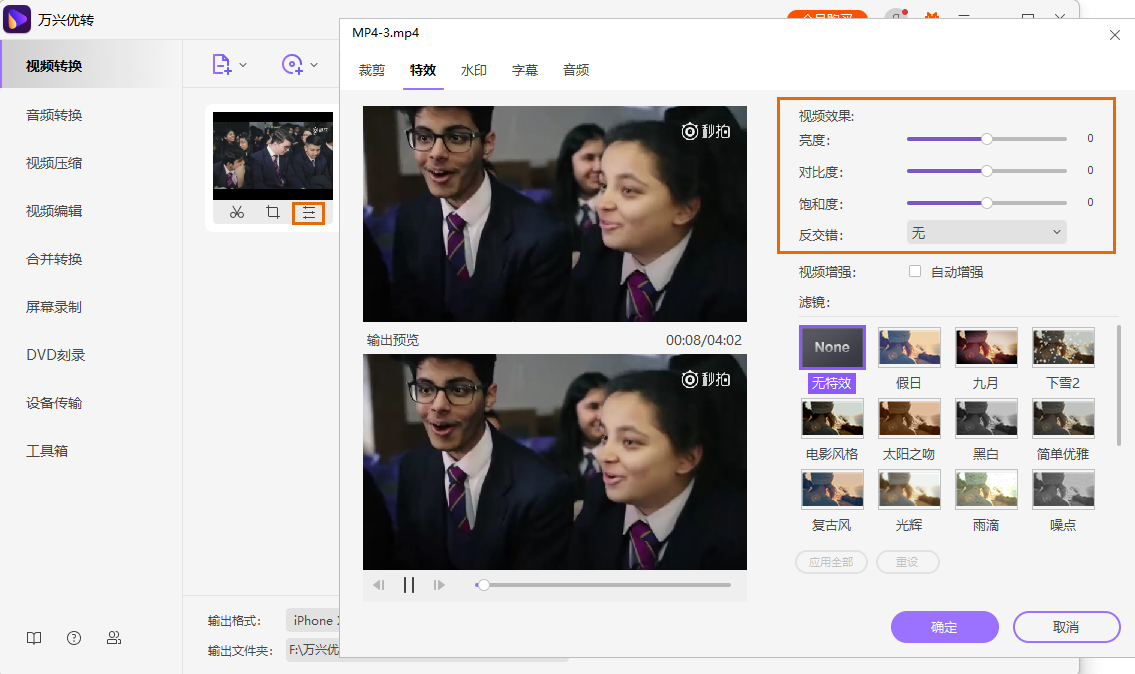Screen dimensions: 1135x674
Task: Click the scissors trim icon under thumbnail
Action: [237, 212]
